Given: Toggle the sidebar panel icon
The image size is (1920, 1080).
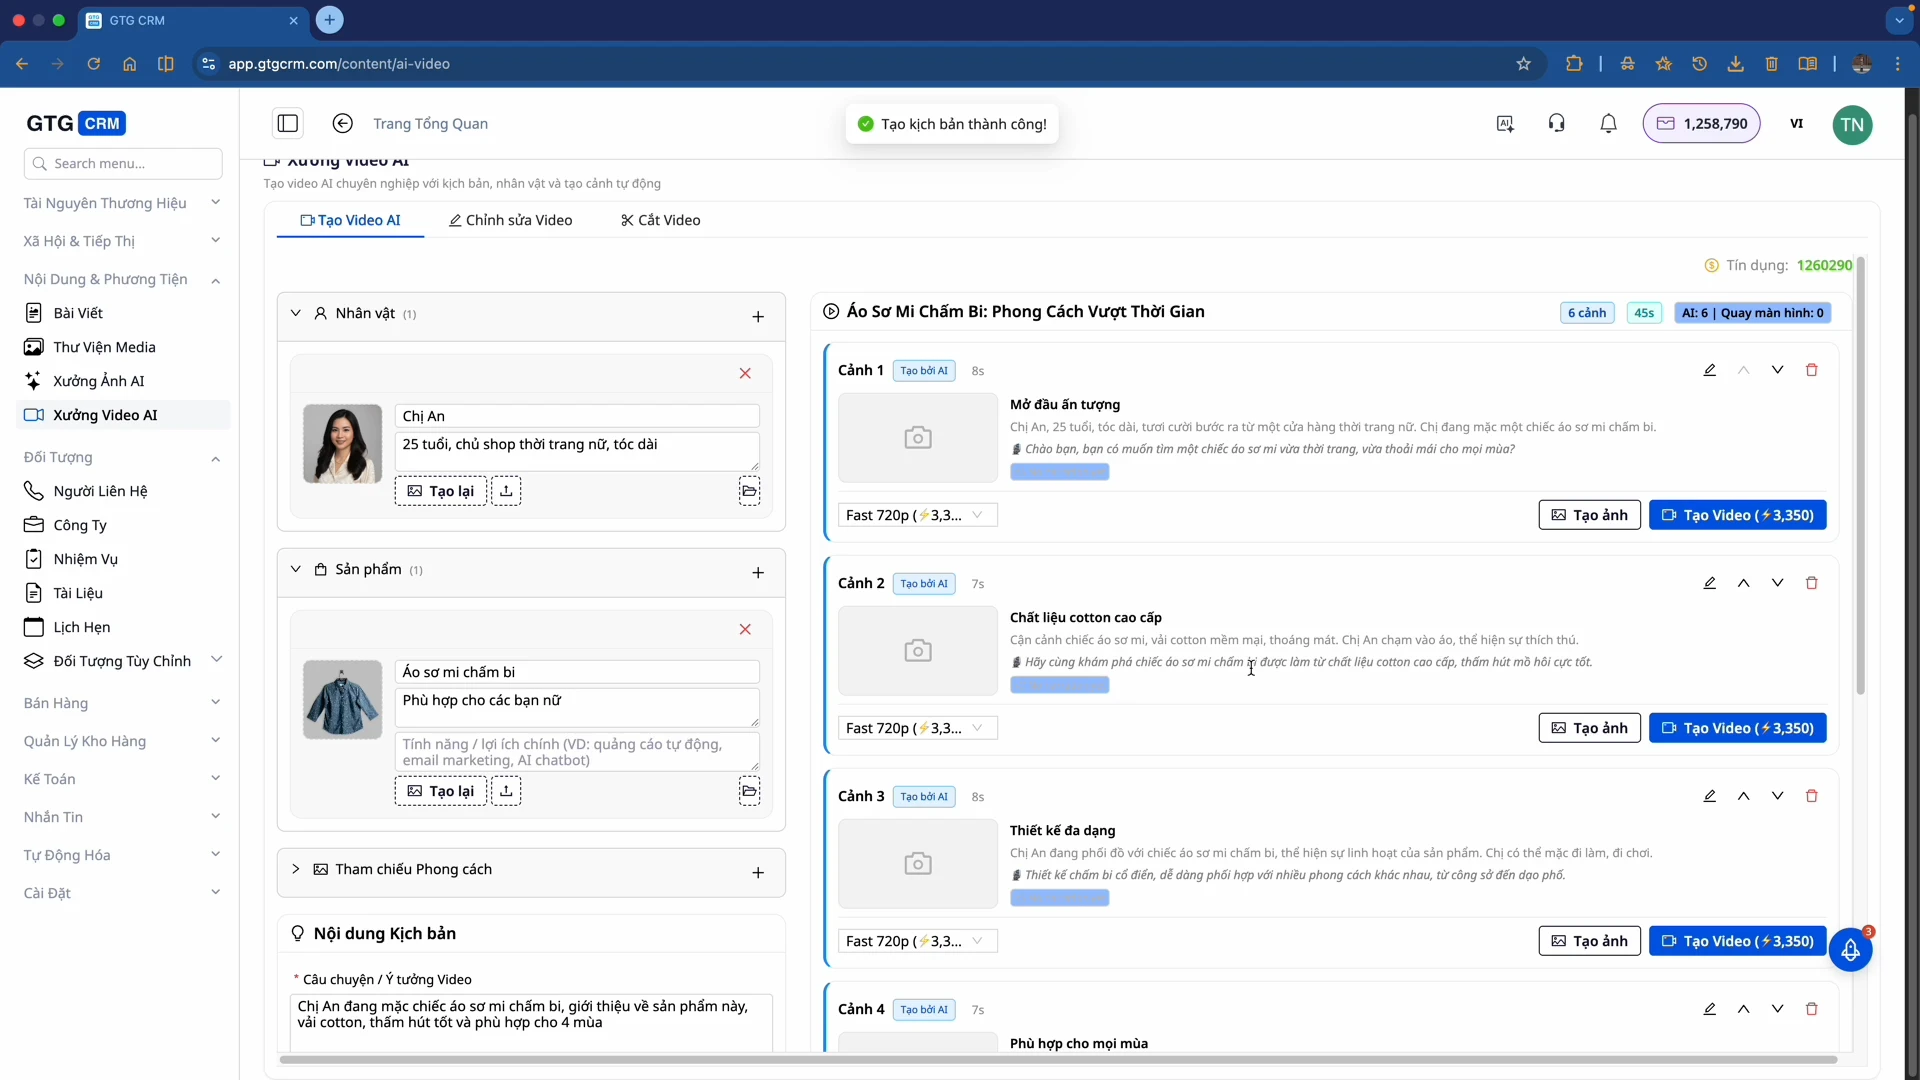Looking at the screenshot, I should click(x=288, y=124).
